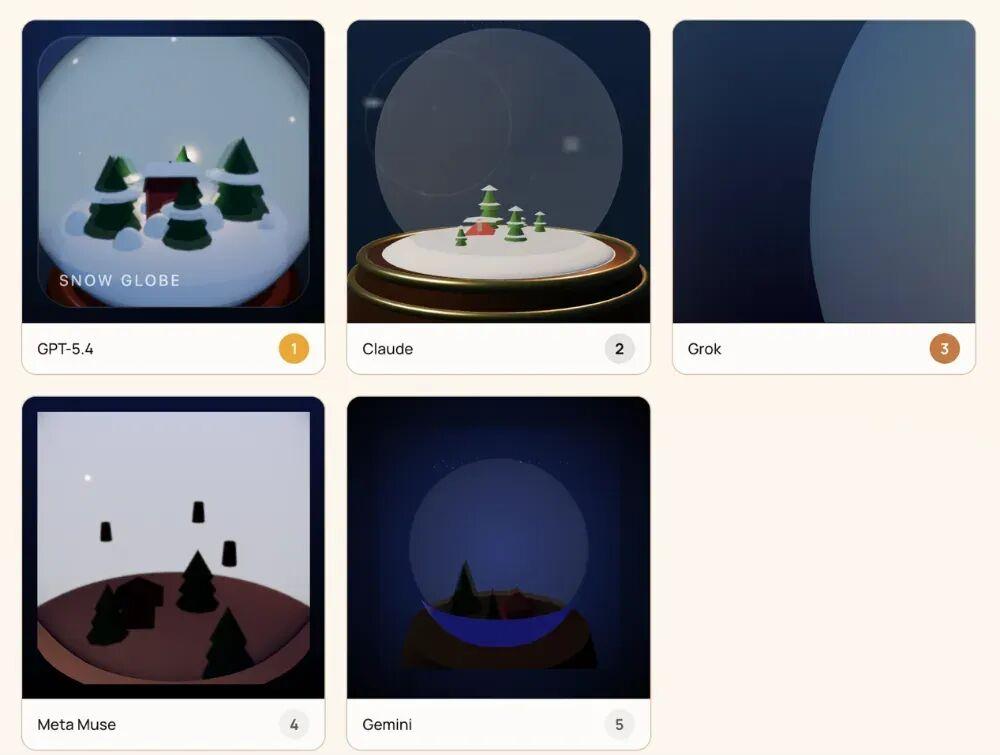Open the Meta Muse scene preview

pyautogui.click(x=173, y=548)
